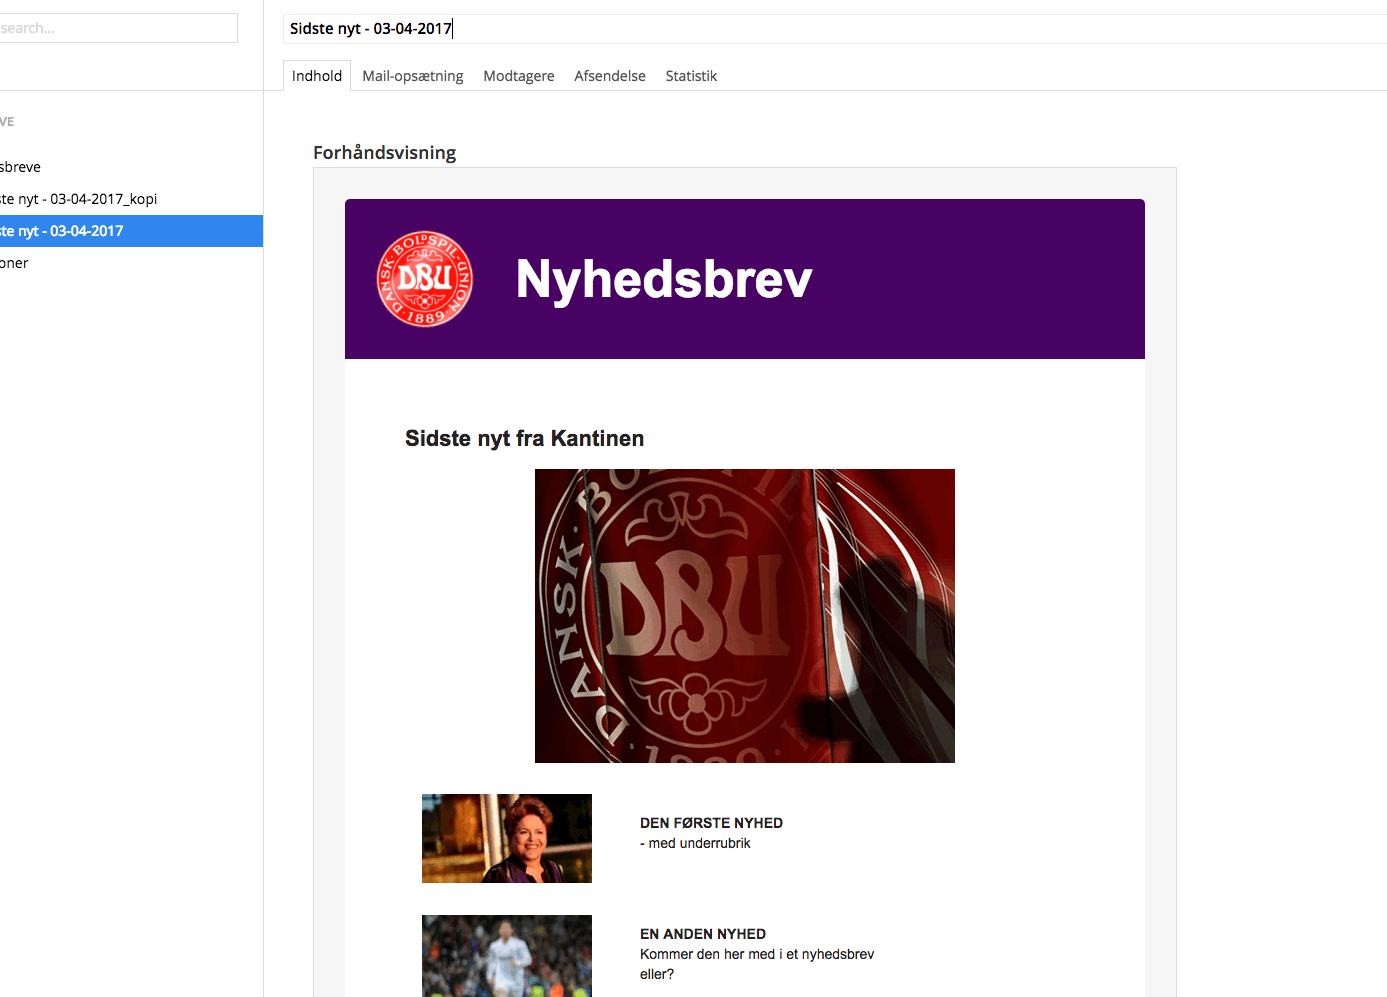Go to the Afsendelse tab
Screen dimensions: 1387x997
(x=609, y=76)
